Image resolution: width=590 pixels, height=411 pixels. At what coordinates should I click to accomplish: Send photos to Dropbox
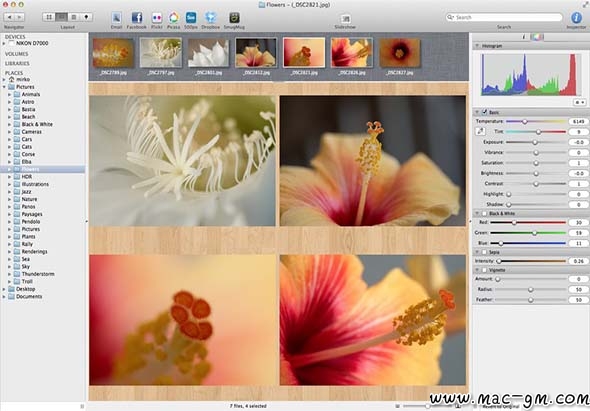(210, 18)
